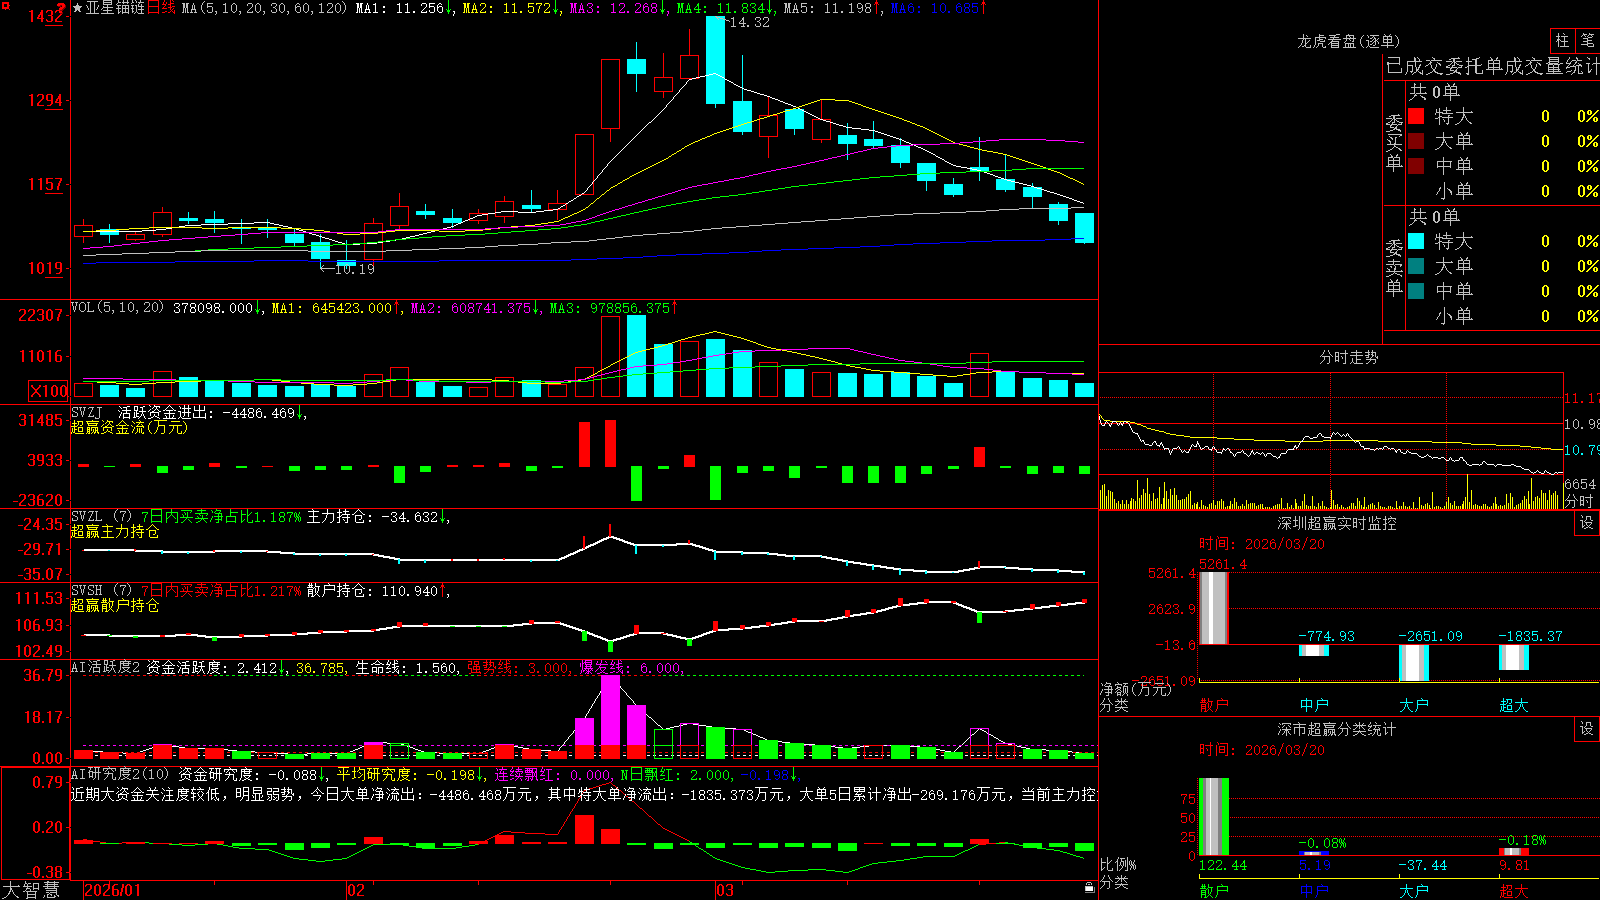This screenshot has width=1600, height=900.
Task: Select the 02 month marker on timeline
Action: click(356, 890)
